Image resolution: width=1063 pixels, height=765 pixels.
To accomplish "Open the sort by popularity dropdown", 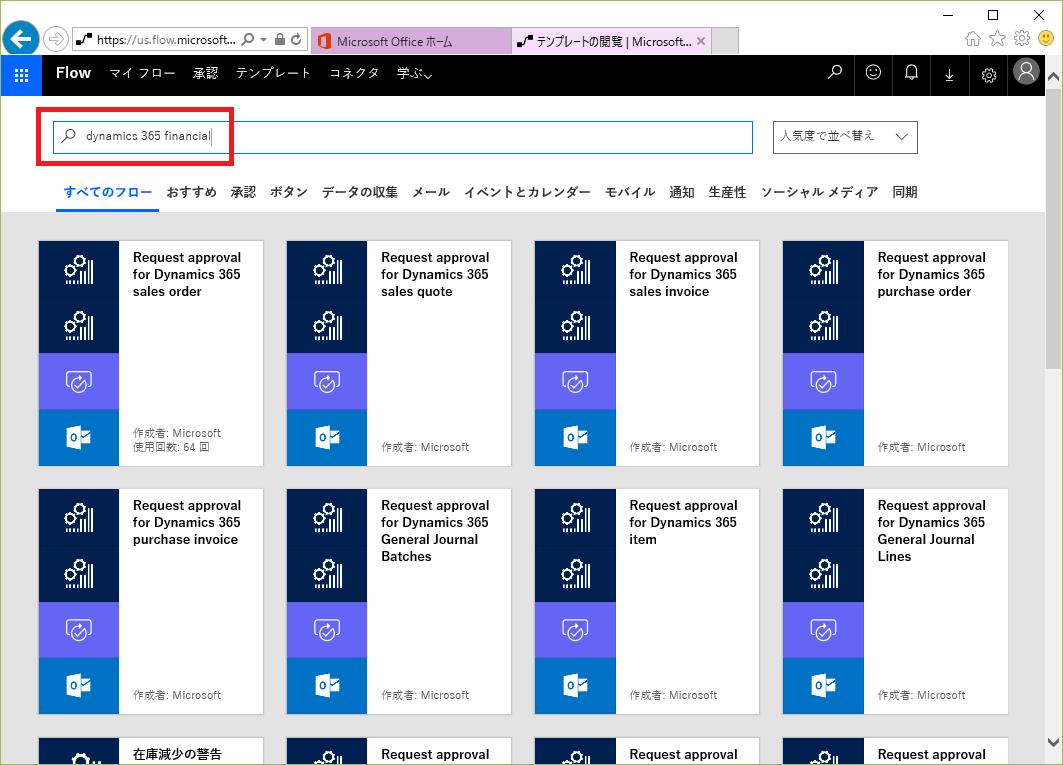I will 845,137.
